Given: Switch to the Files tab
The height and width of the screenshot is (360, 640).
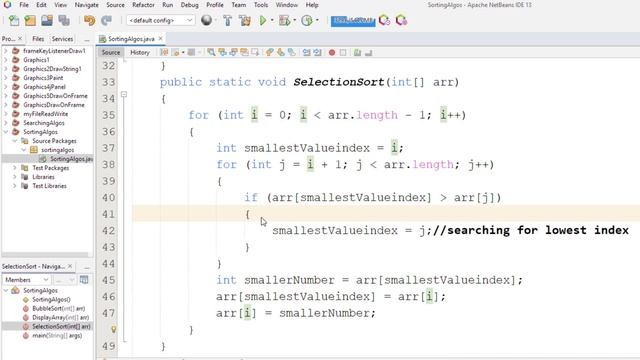Looking at the screenshot, I should 38,39.
